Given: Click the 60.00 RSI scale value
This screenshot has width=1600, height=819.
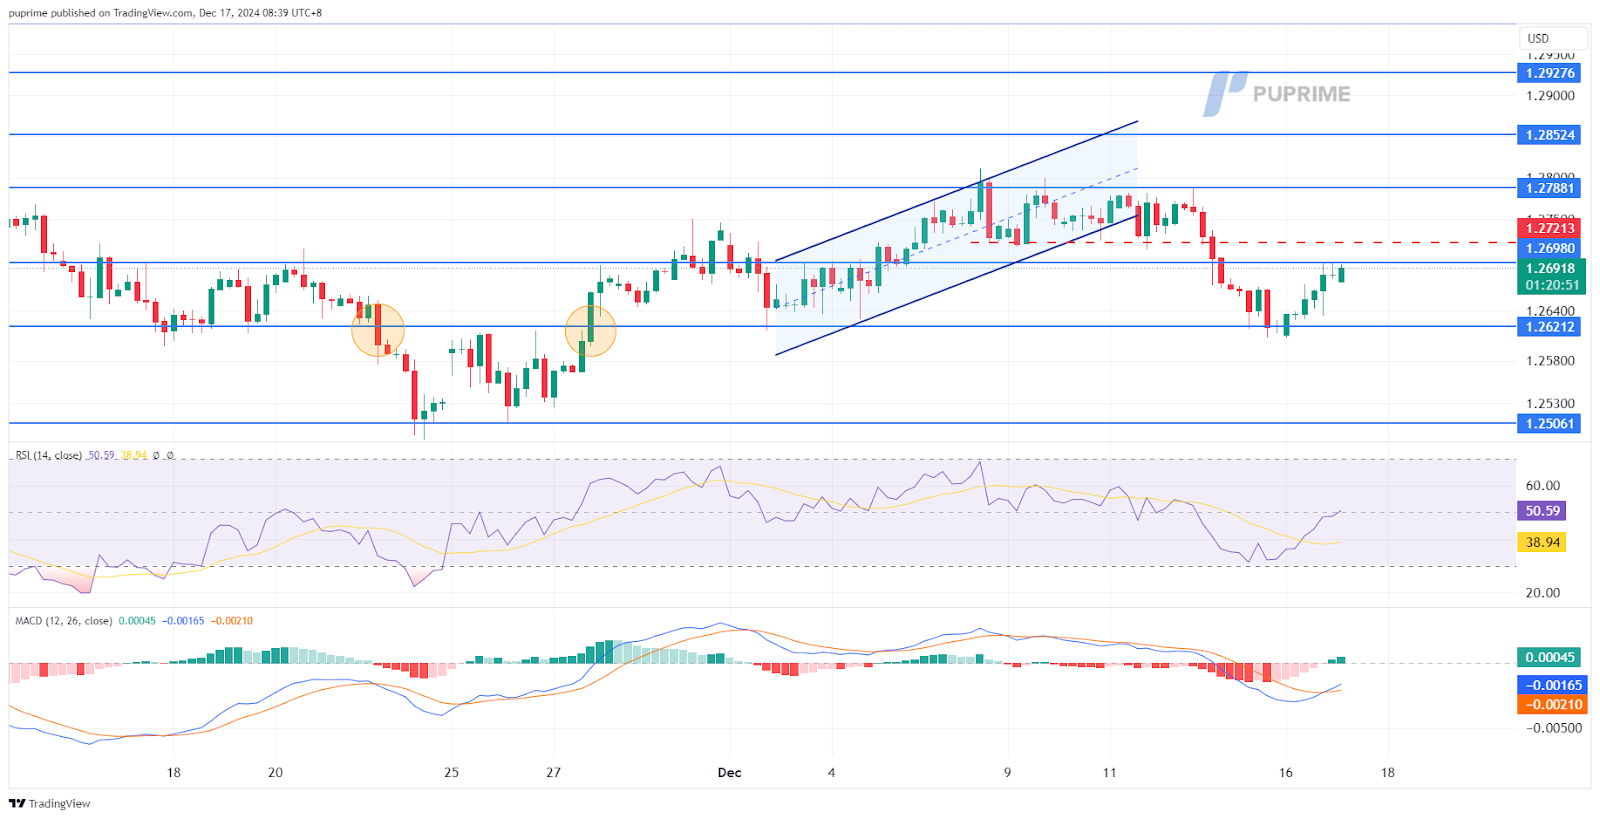Looking at the screenshot, I should (x=1542, y=485).
